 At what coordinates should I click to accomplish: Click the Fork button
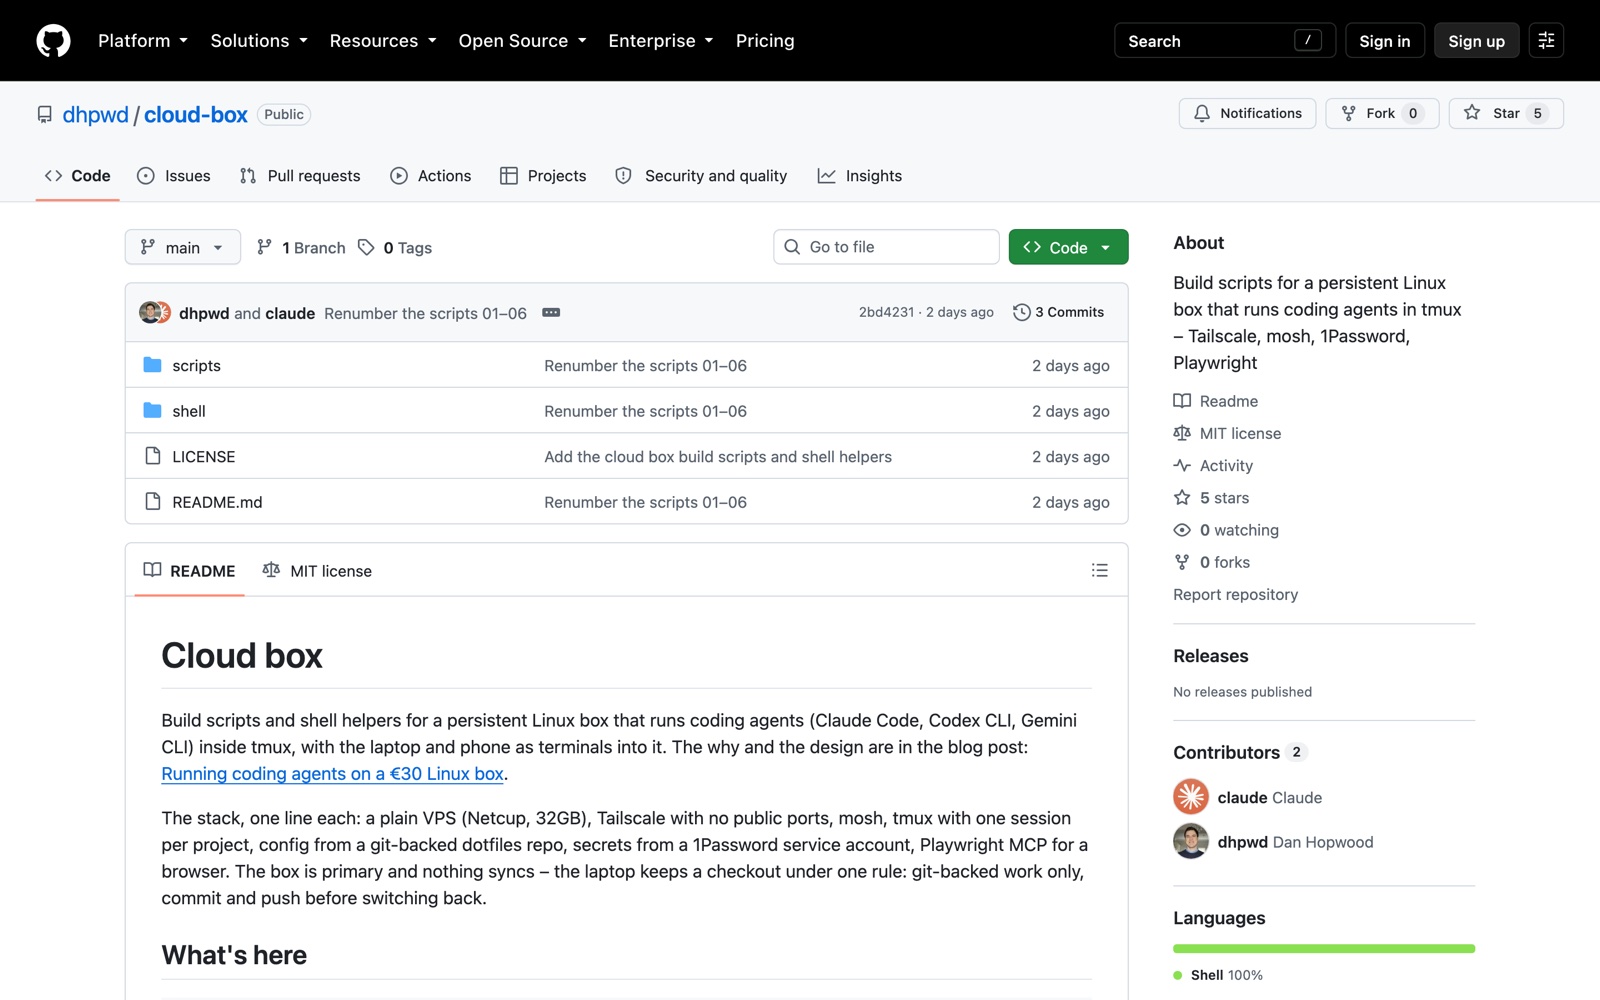1382,113
